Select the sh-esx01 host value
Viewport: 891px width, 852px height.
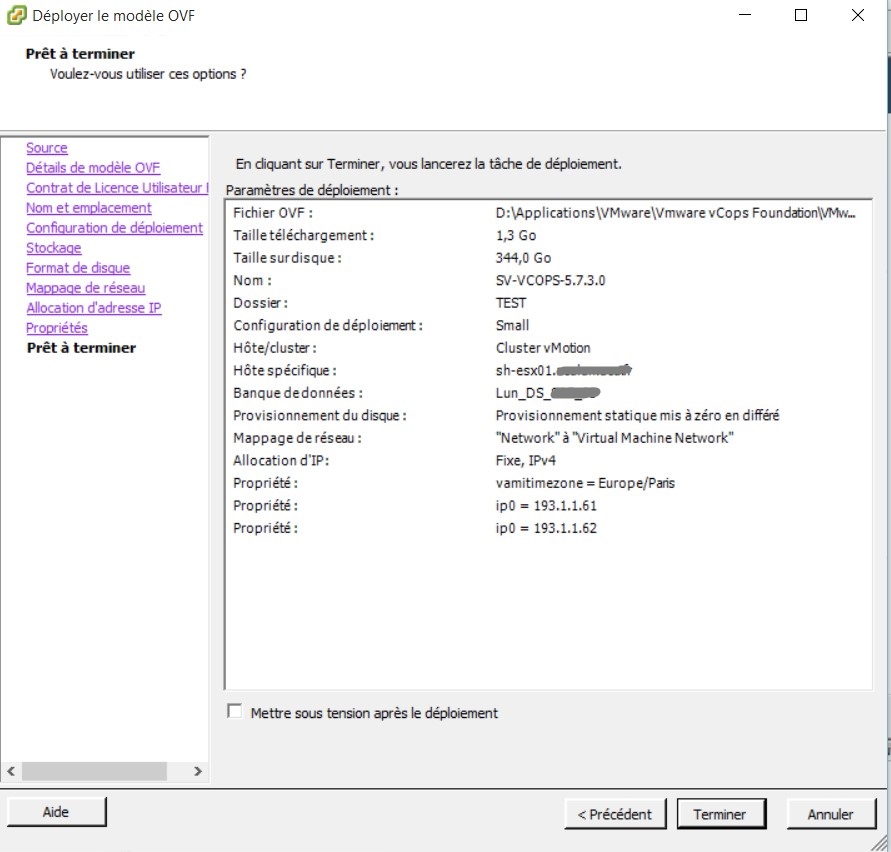coord(563,371)
